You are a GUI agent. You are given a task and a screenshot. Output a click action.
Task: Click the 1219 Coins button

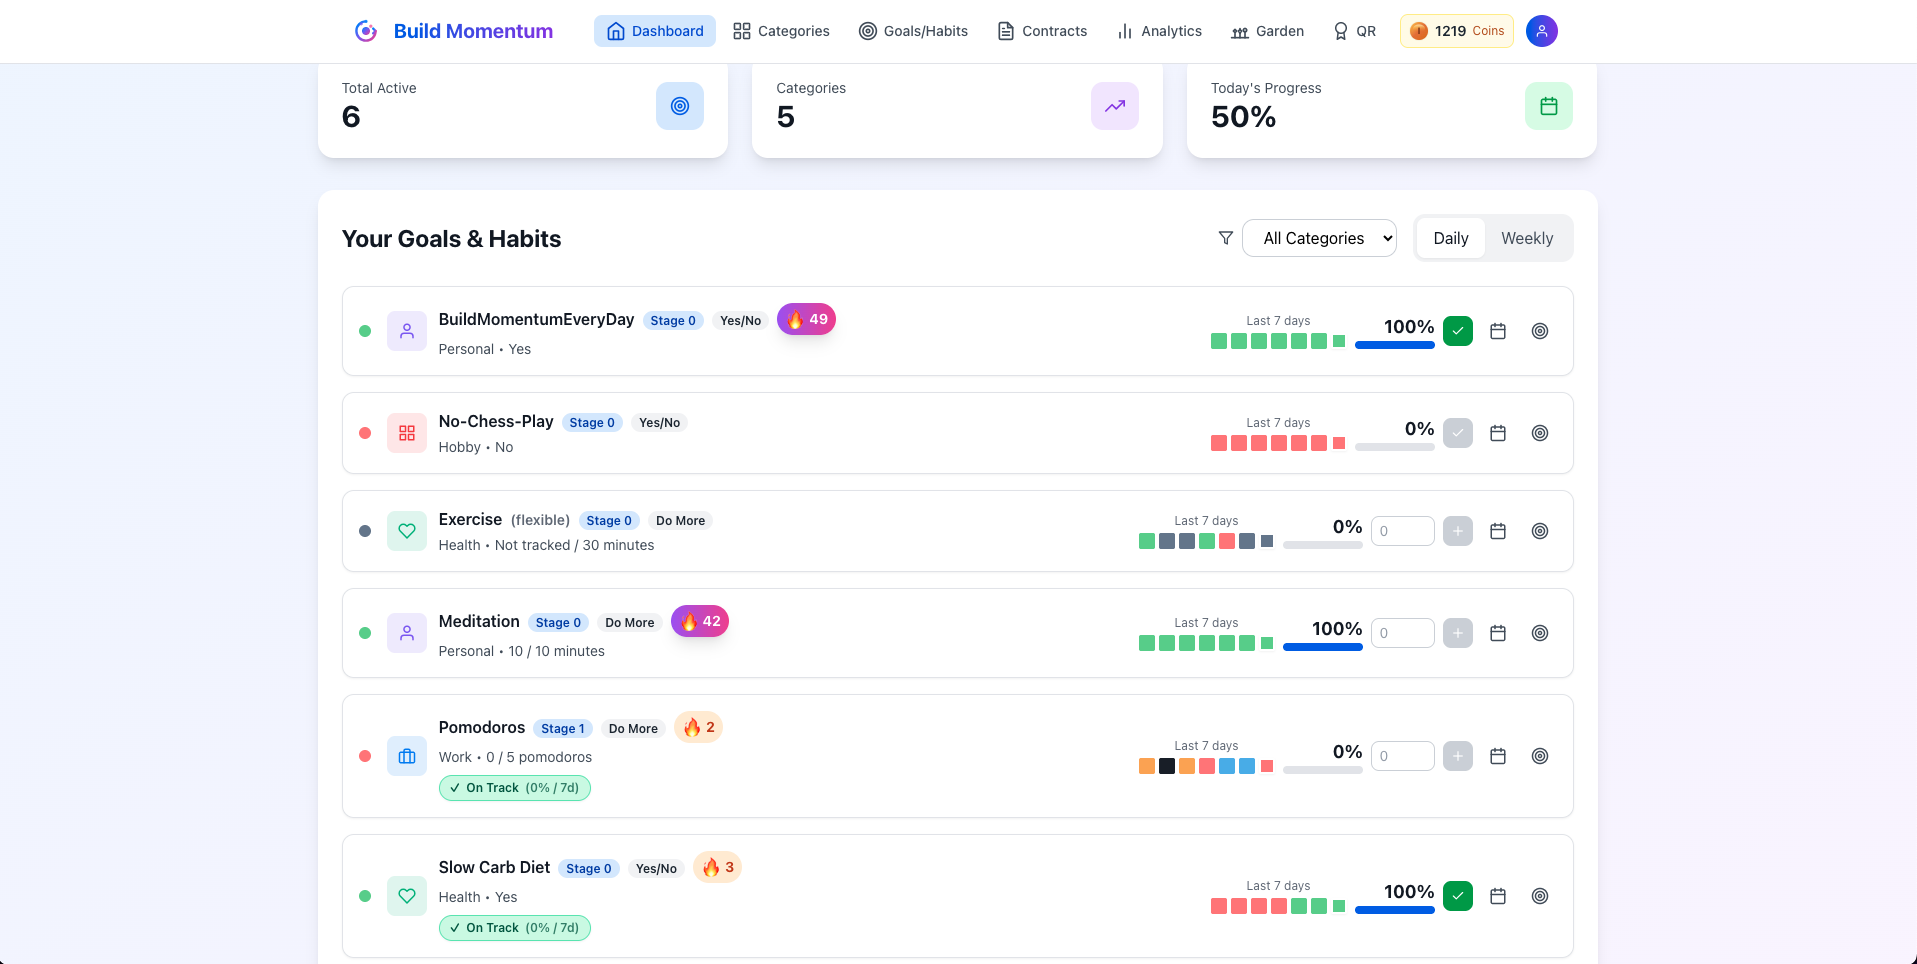tap(1456, 31)
